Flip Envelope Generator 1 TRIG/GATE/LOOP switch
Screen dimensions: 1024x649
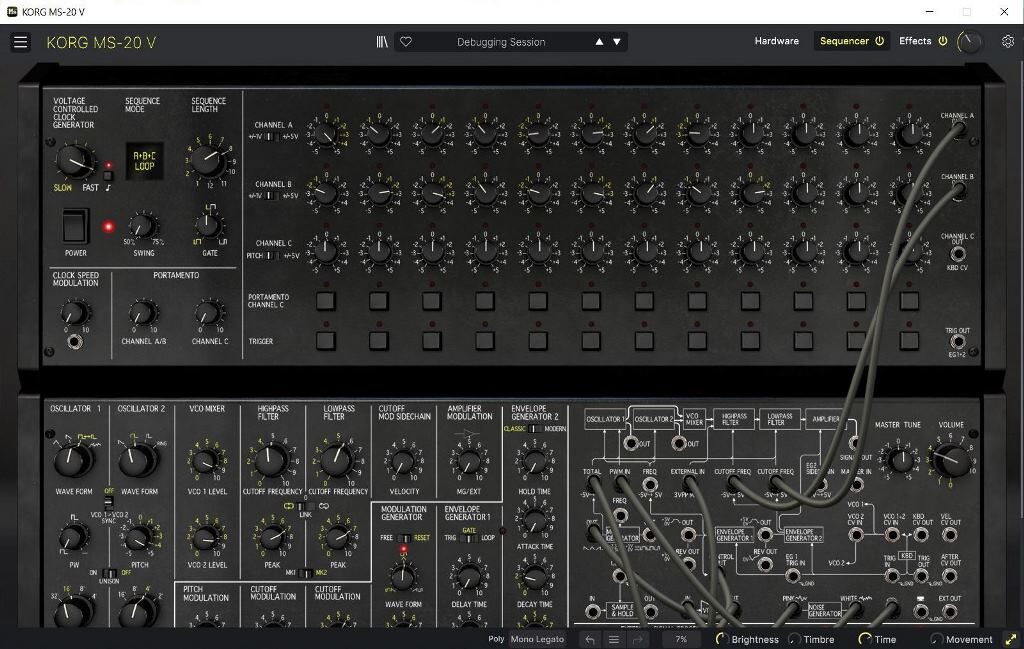469,538
